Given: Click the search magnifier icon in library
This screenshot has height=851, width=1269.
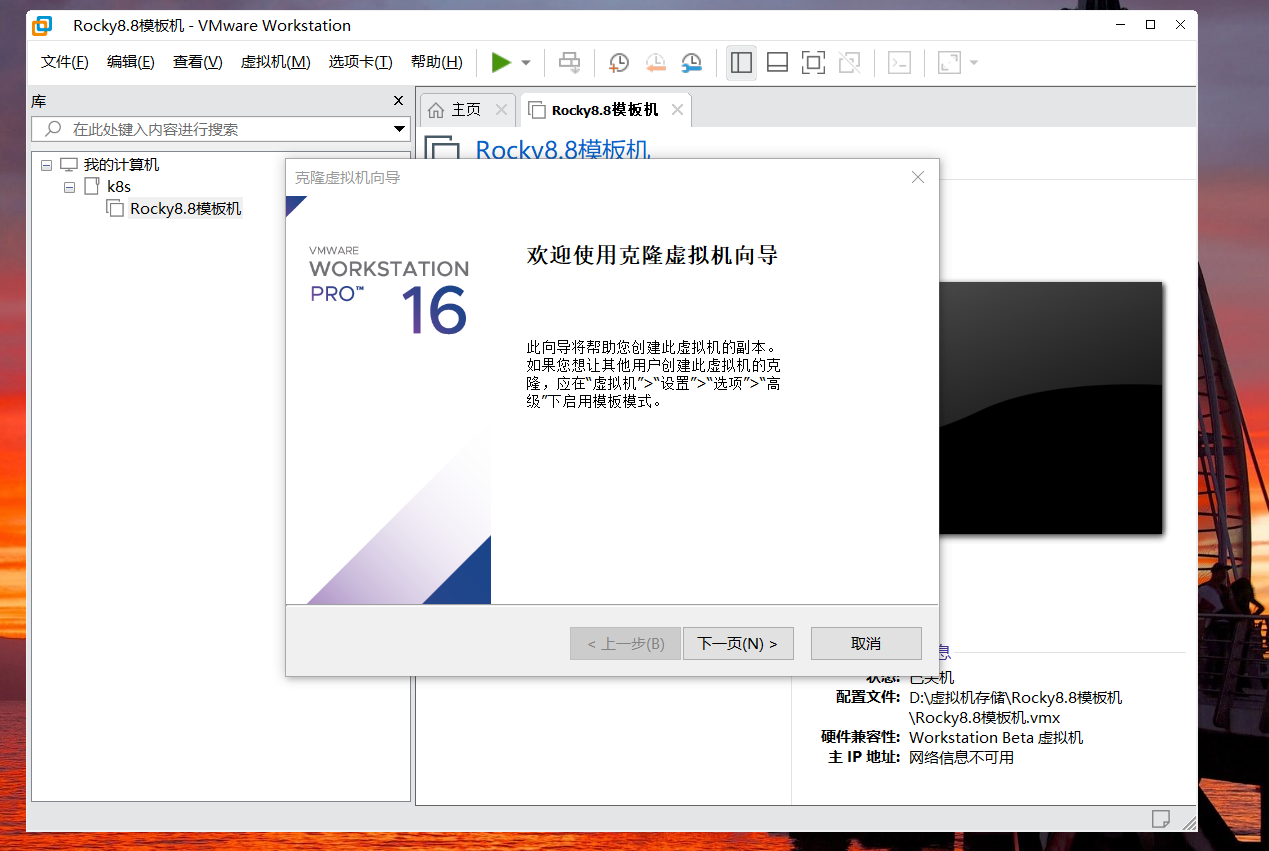Looking at the screenshot, I should (53, 129).
